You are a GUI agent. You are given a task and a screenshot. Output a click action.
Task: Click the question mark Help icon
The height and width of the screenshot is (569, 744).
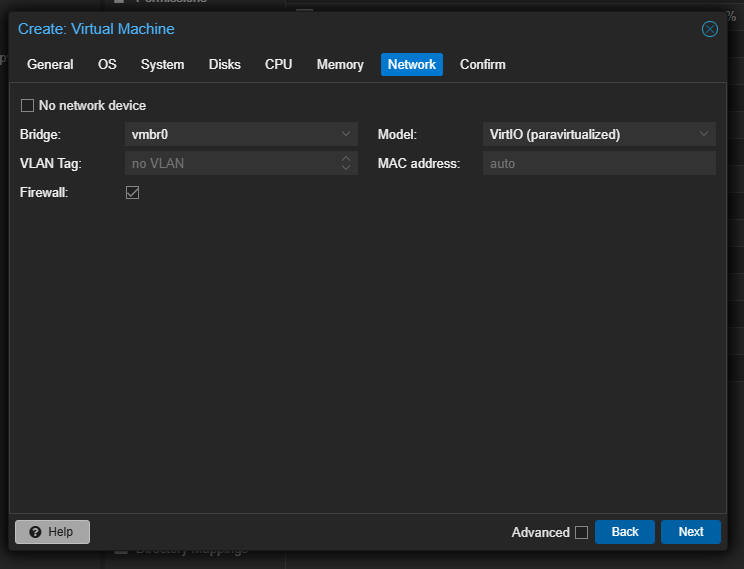pos(35,532)
